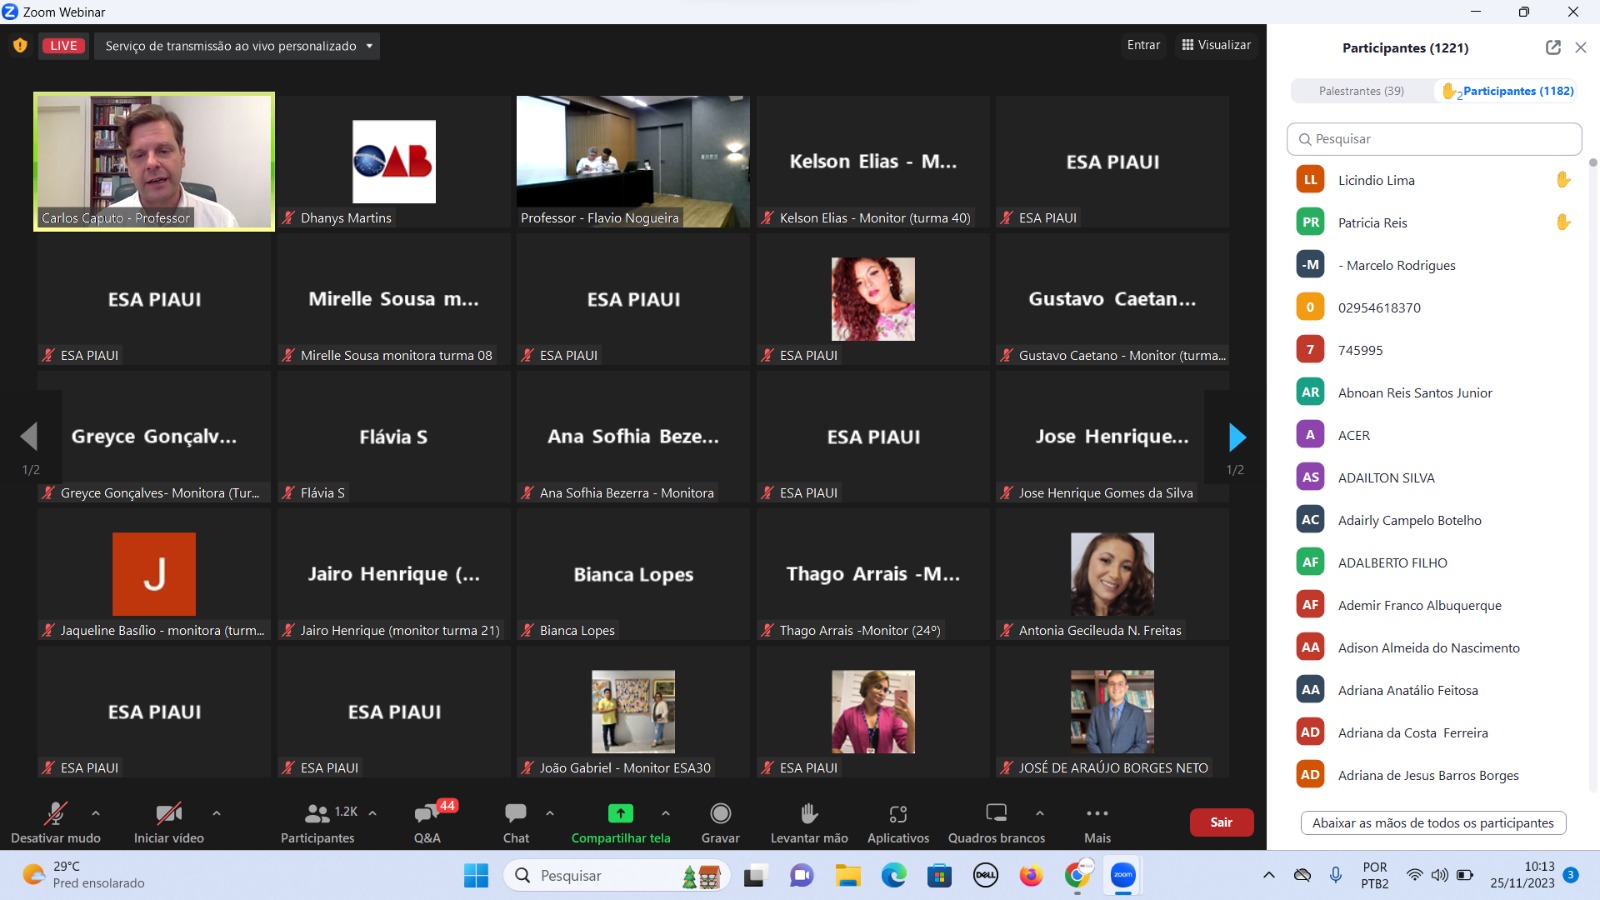Open the Chat icon
1600x900 pixels.
pyautogui.click(x=516, y=814)
